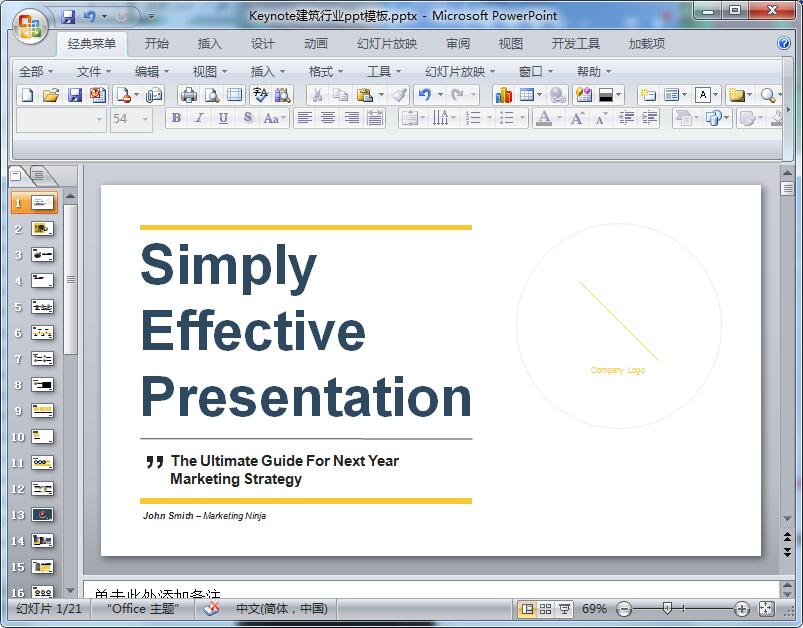Toggle italic formatting
Viewport: 803px width, 628px height.
click(x=199, y=119)
